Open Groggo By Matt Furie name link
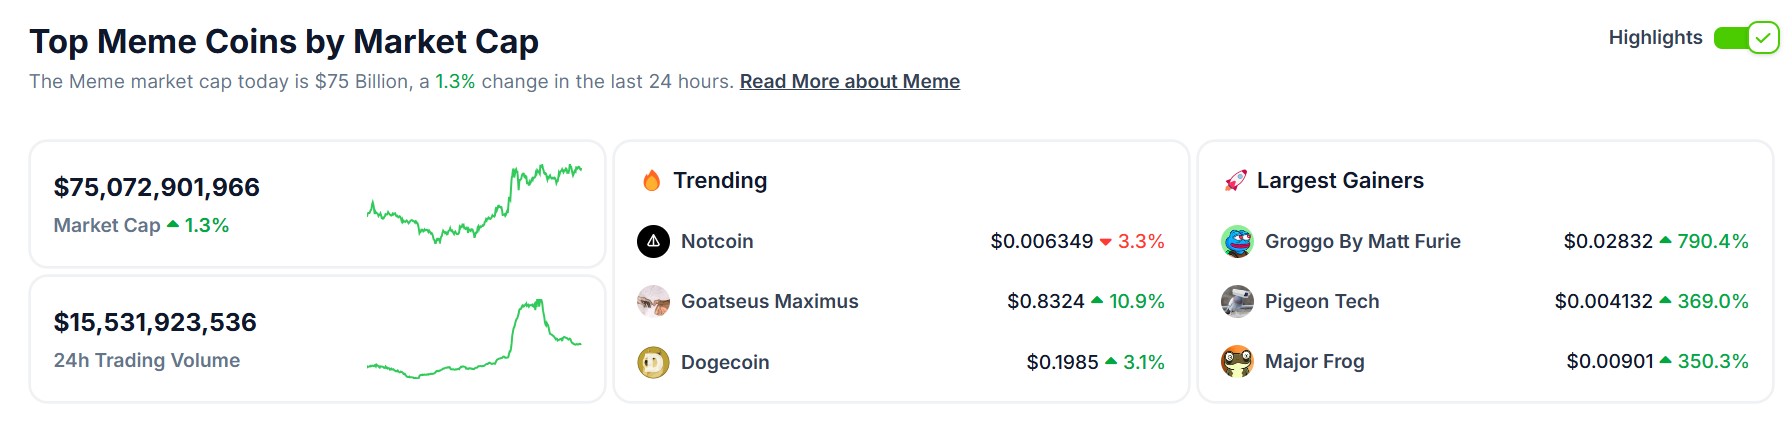1792x426 pixels. pyautogui.click(x=1362, y=241)
